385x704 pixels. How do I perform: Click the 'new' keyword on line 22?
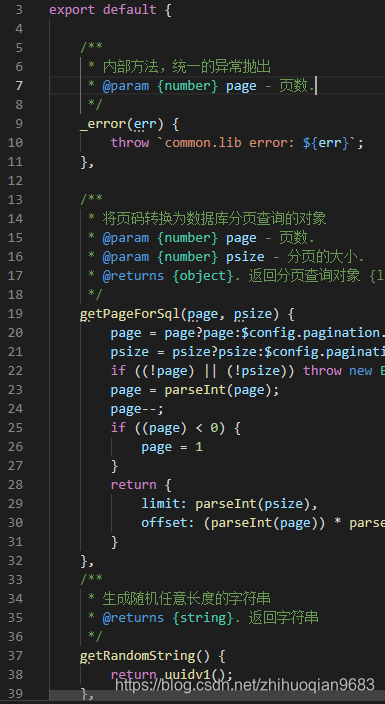pos(360,370)
